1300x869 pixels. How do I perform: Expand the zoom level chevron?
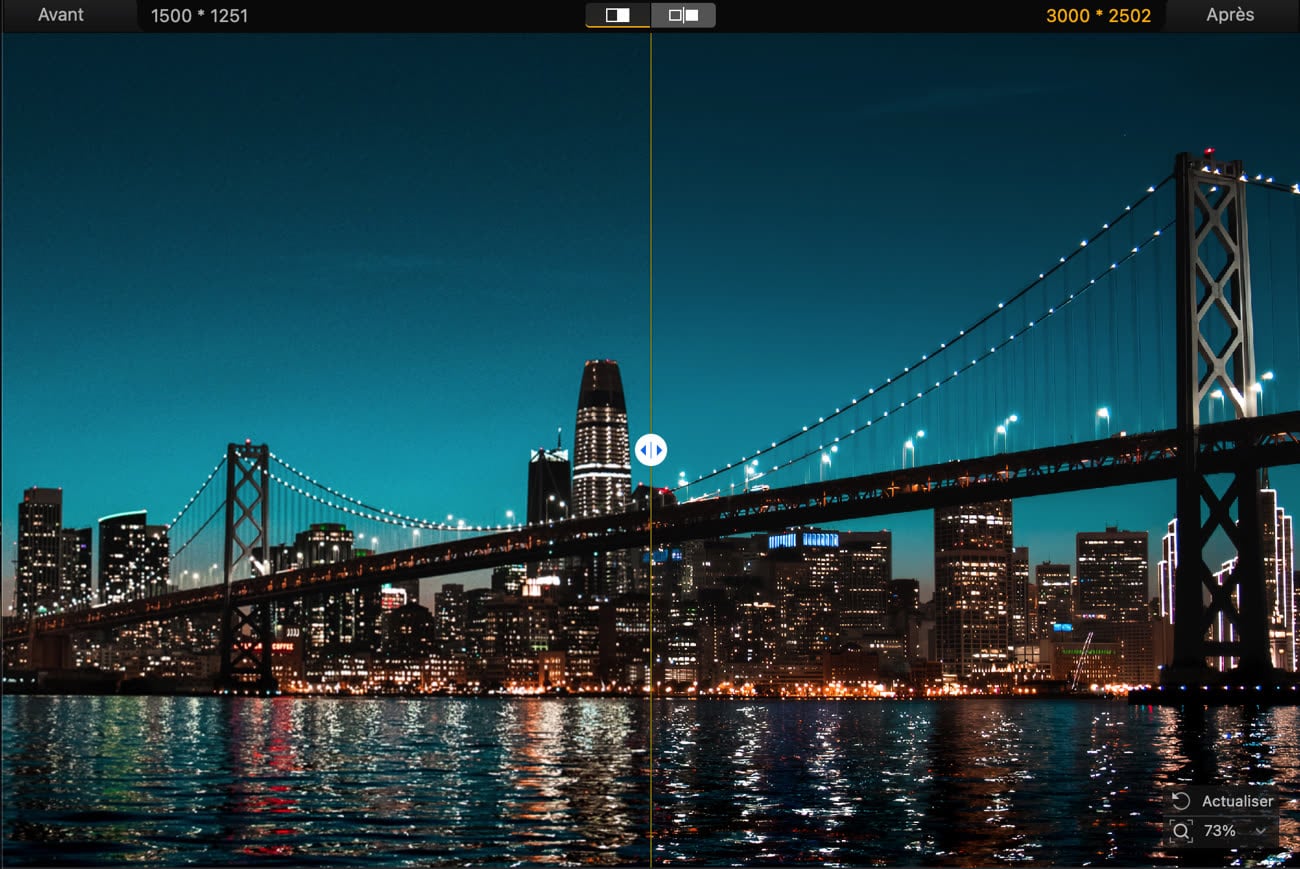(x=1259, y=831)
